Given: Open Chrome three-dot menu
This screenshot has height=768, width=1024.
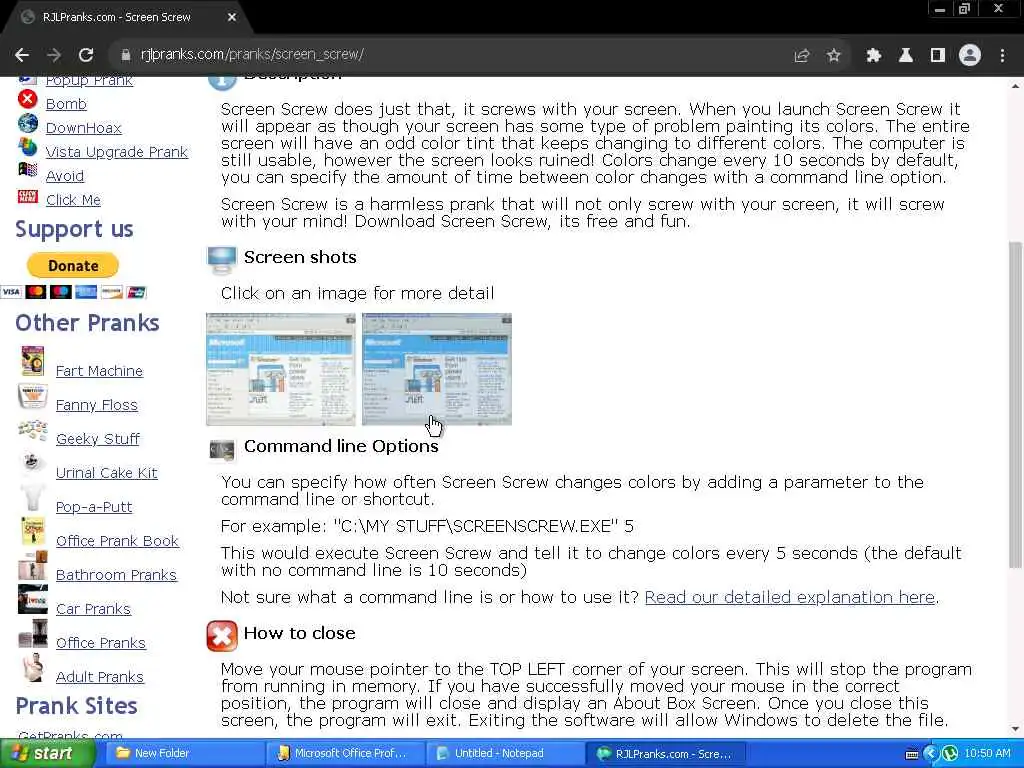Looking at the screenshot, I should point(1002,56).
